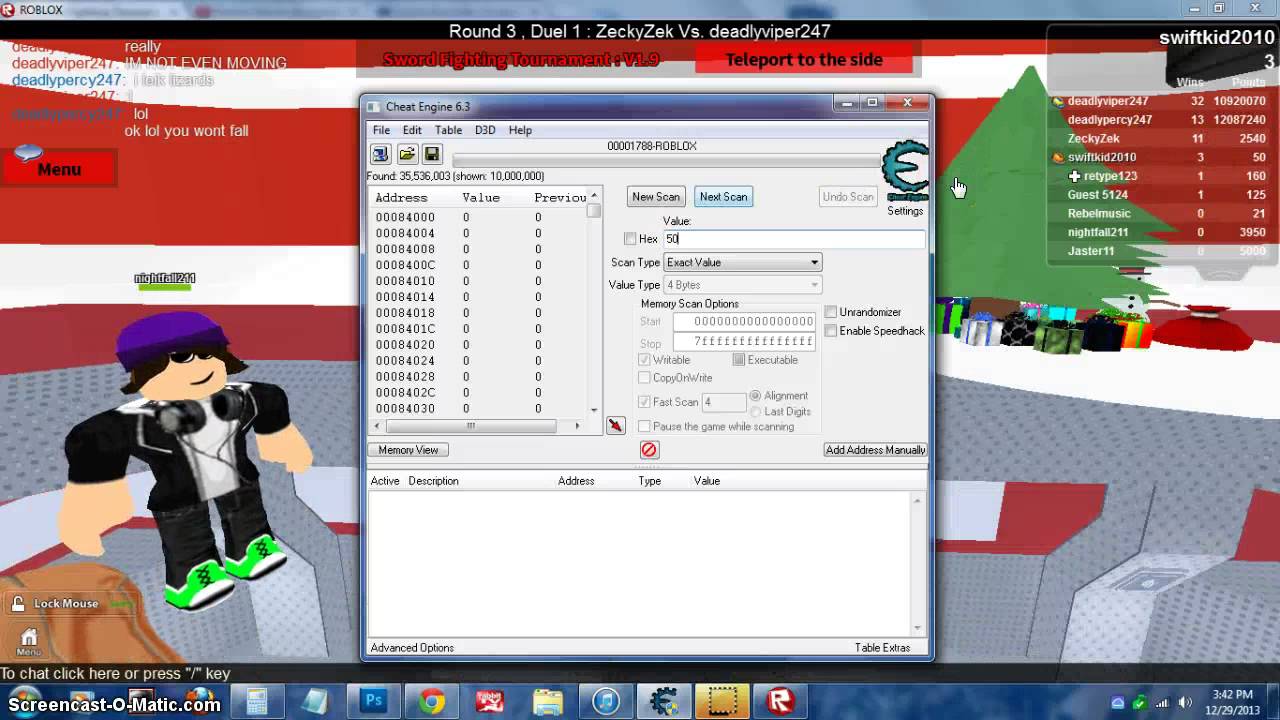Open the process list computer icon
Viewport: 1280px width, 720px height.
[x=380, y=154]
